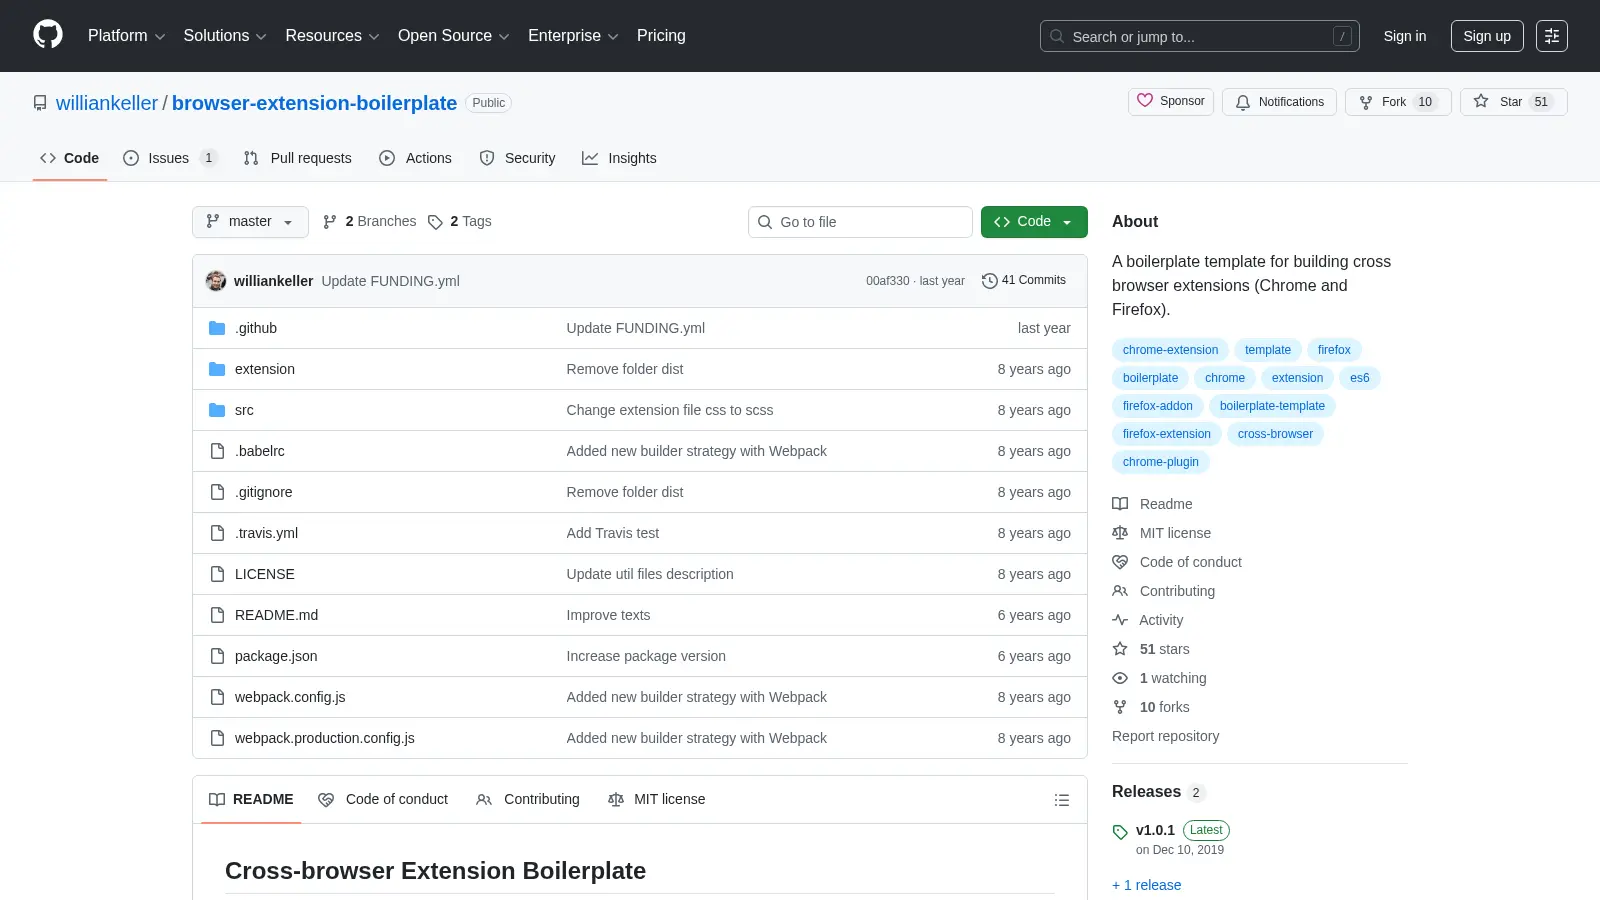Click the Notifications bell icon
Viewport: 1600px width, 900px height.
tap(1243, 102)
